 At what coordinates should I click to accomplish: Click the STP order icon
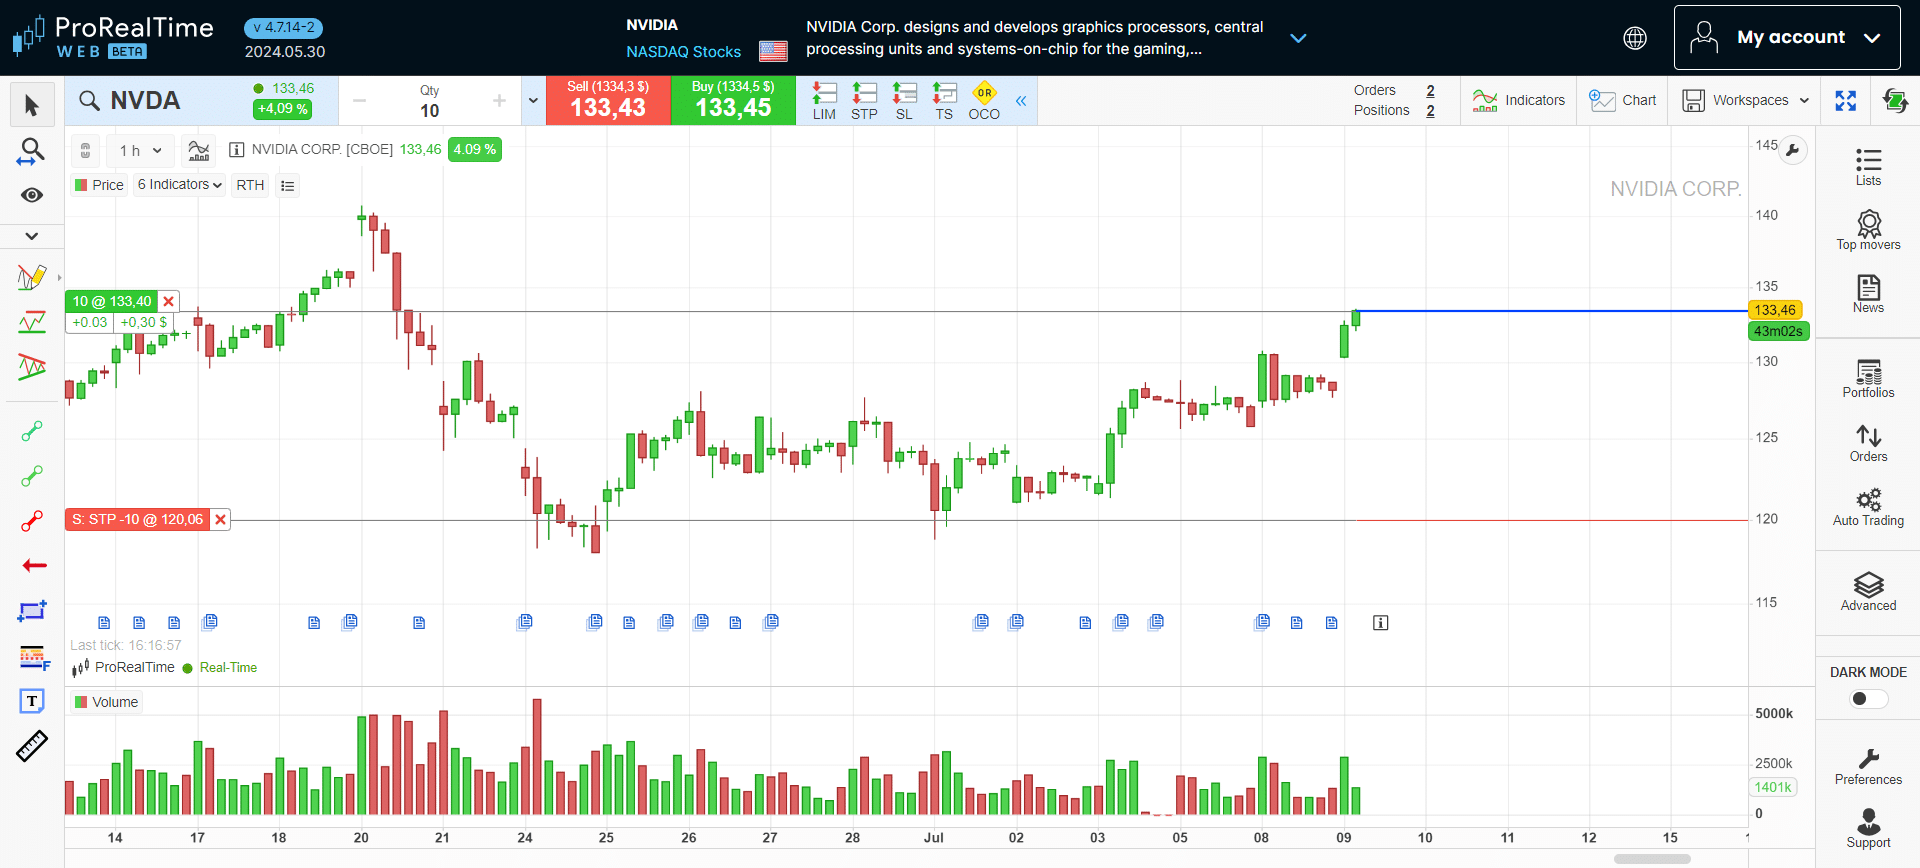pyautogui.click(x=864, y=101)
